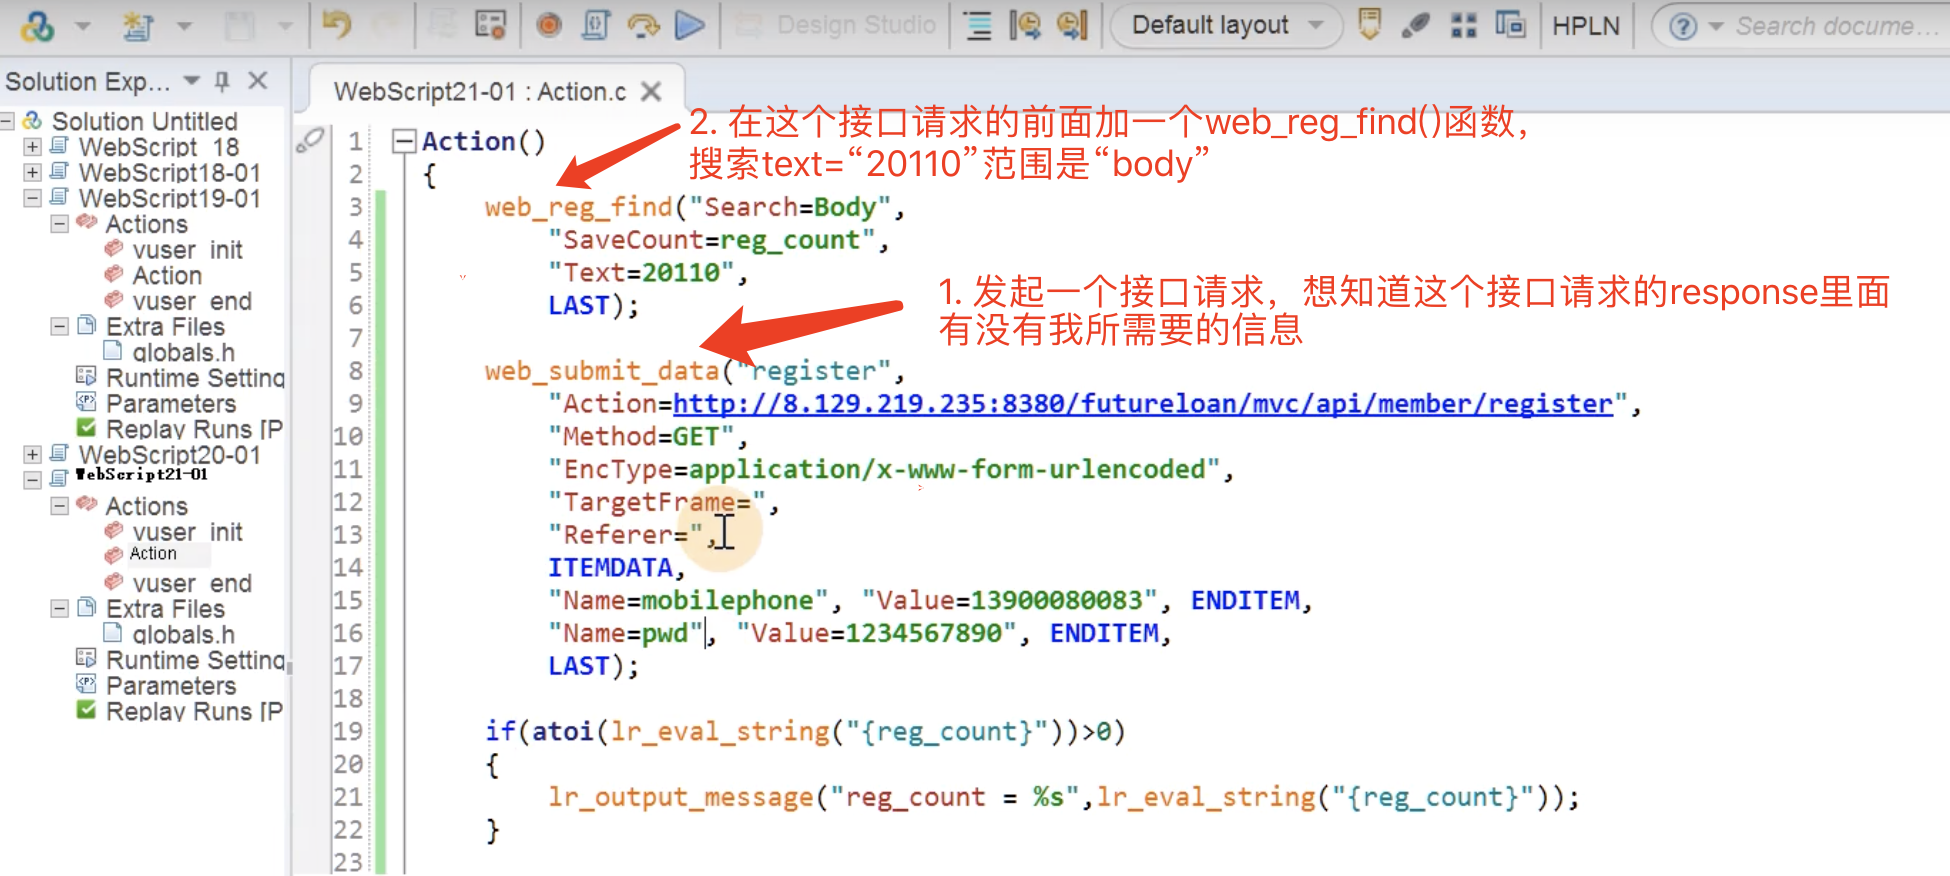Open the new script dropdown arrow
The height and width of the screenshot is (876, 1950).
184,26
